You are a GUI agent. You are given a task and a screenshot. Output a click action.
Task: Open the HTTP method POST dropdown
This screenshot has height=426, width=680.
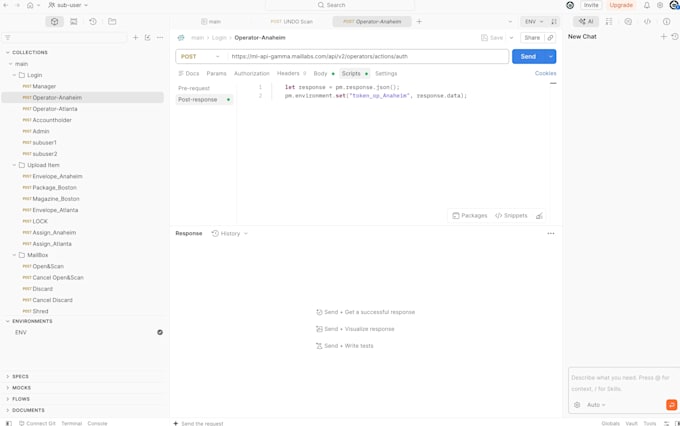click(x=200, y=56)
